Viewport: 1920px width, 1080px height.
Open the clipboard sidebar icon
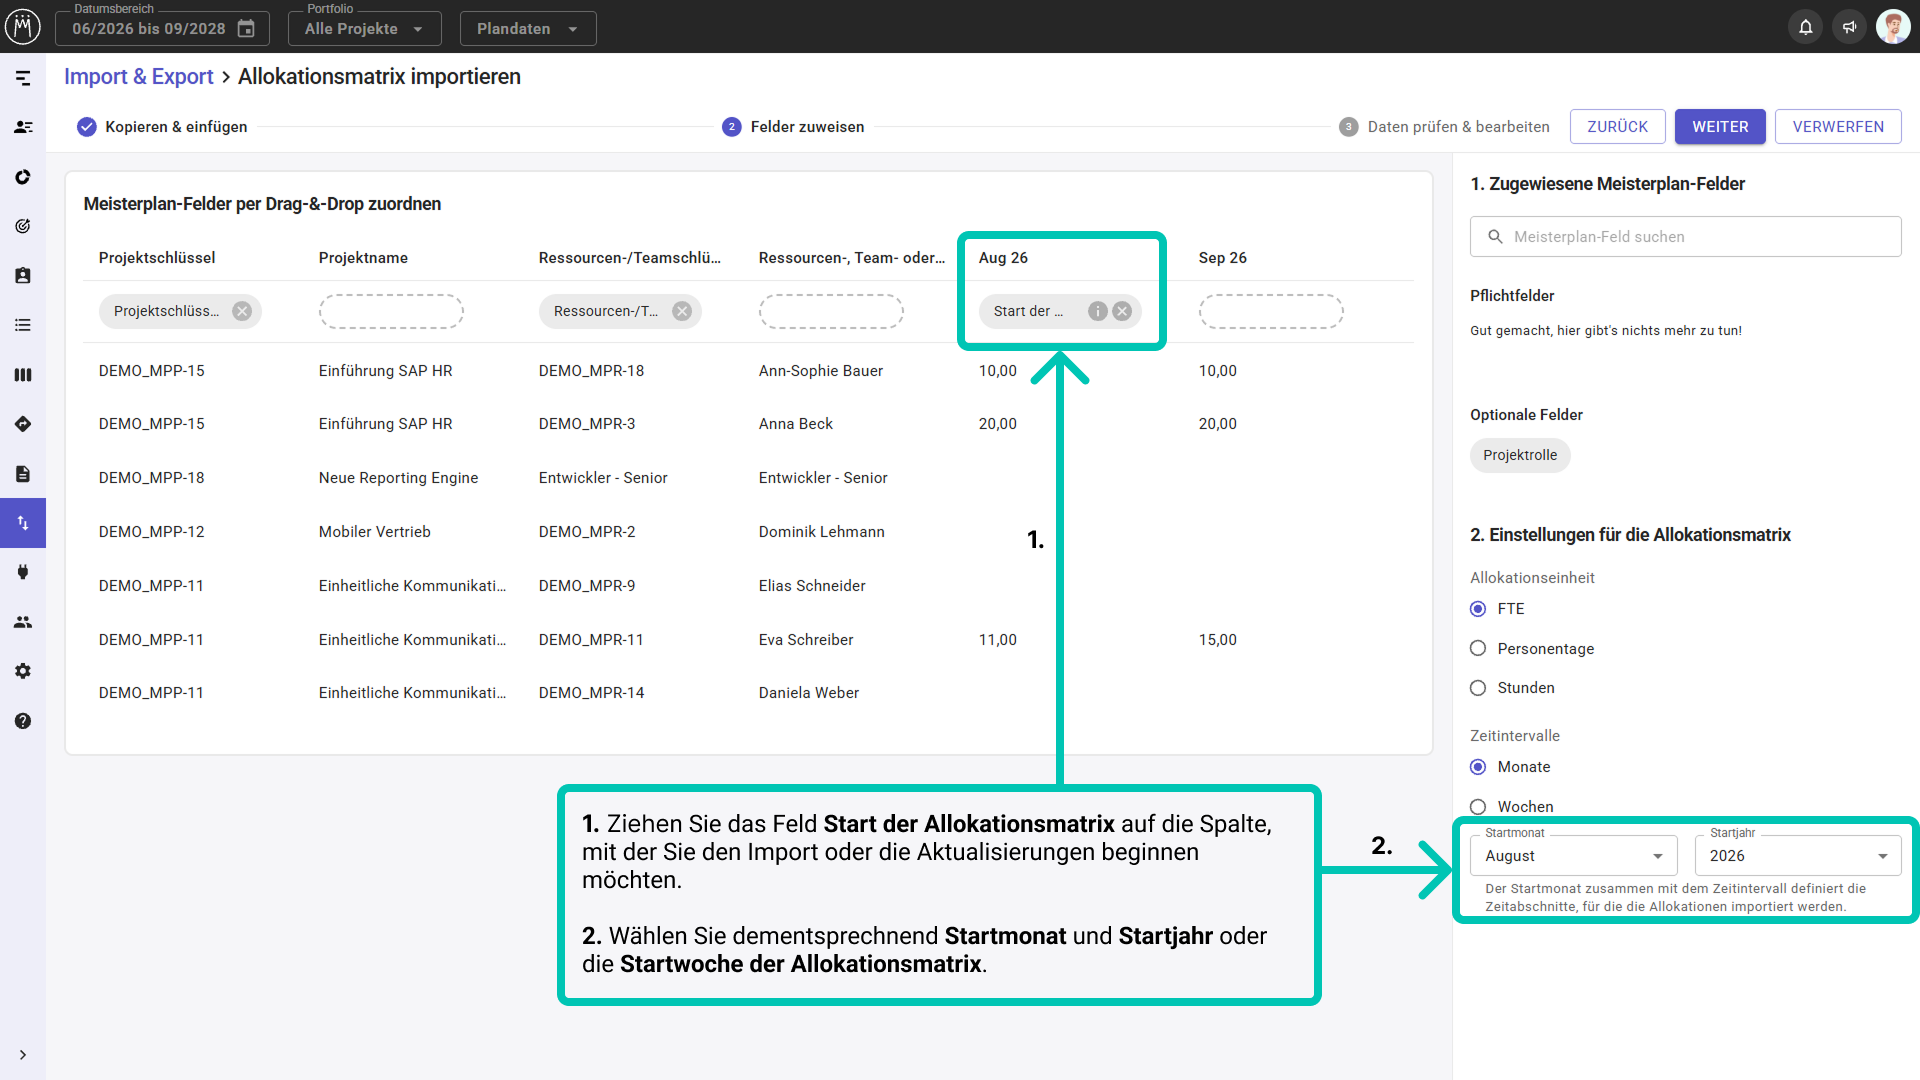tap(23, 275)
